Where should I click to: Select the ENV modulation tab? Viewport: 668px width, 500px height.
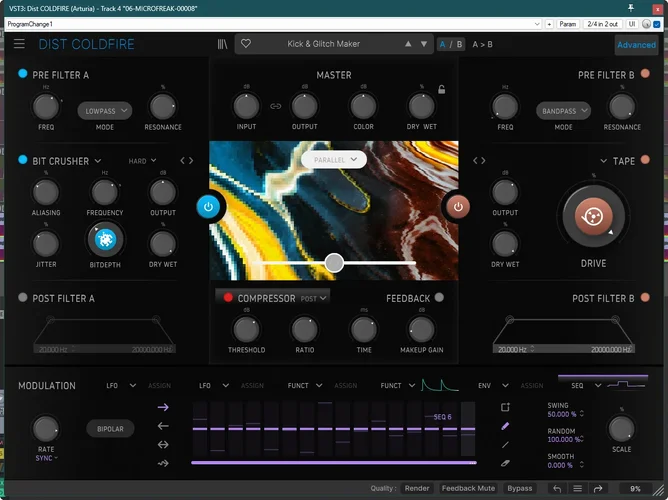(484, 385)
